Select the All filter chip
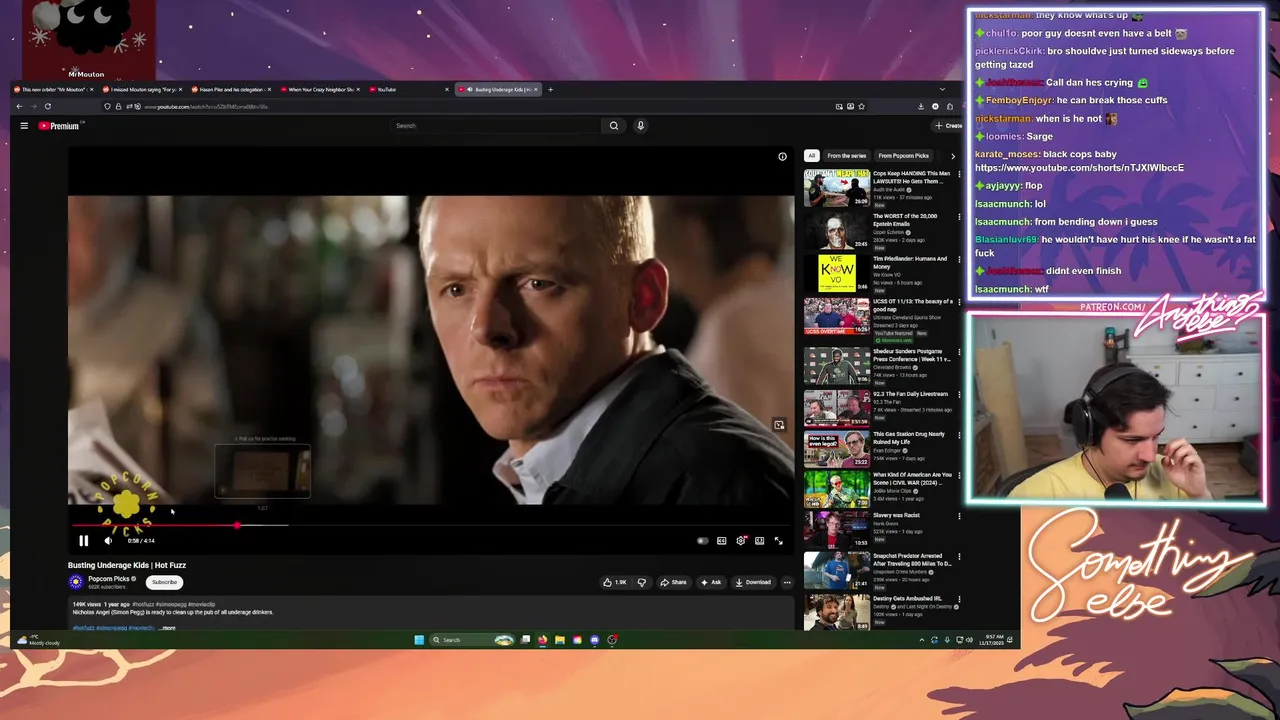1280x720 pixels. tap(811, 156)
